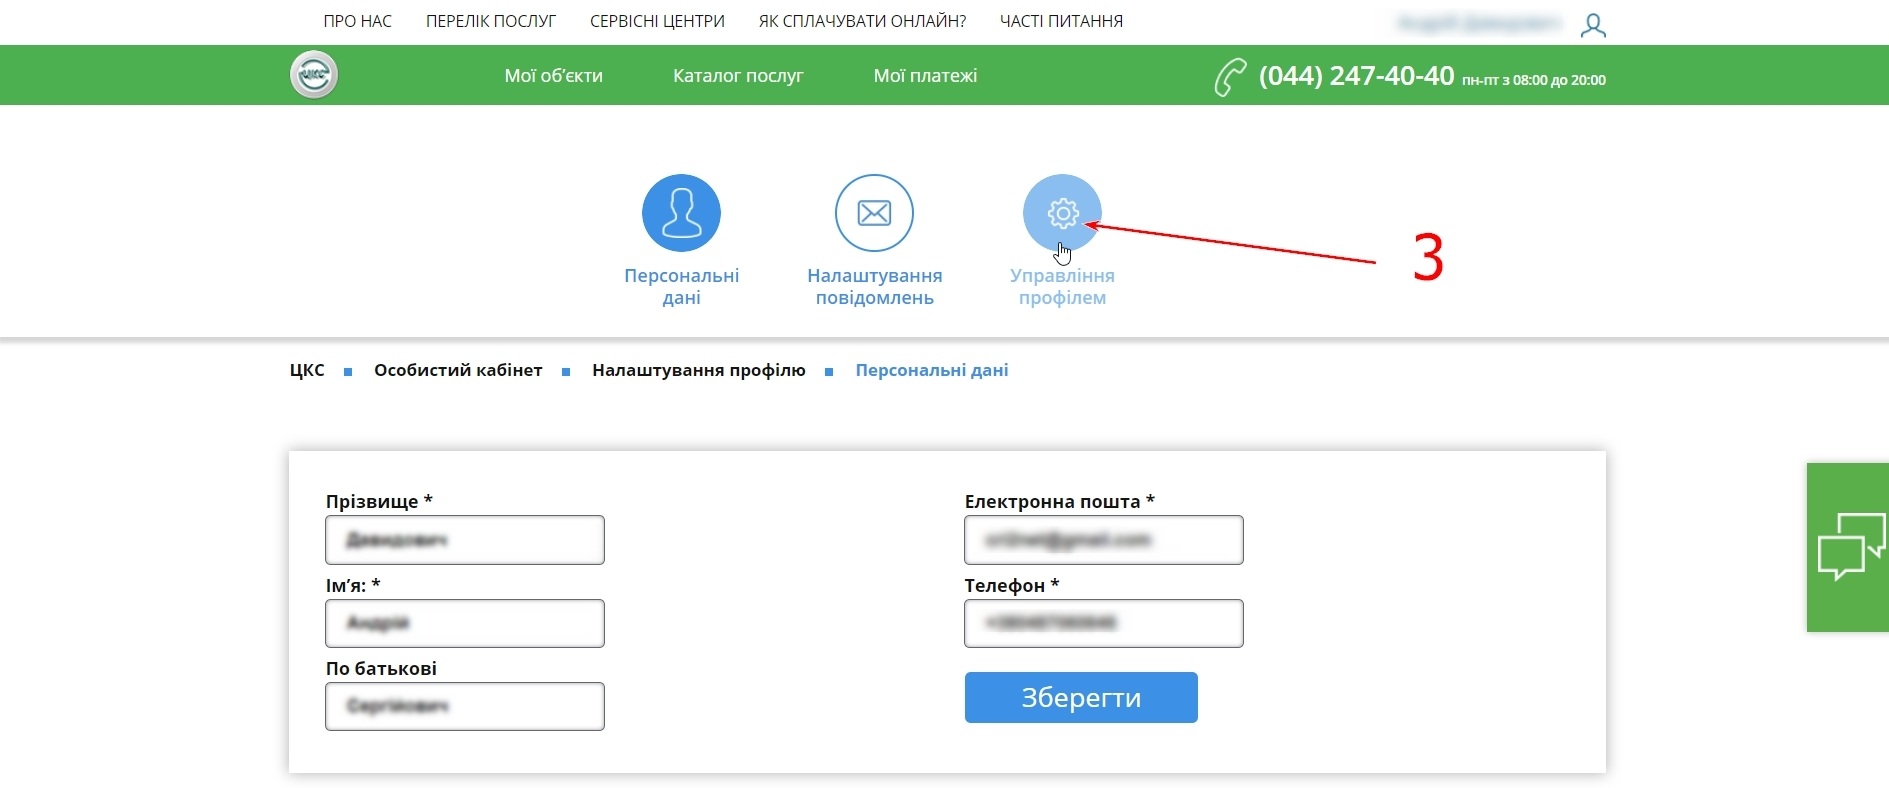Image resolution: width=1889 pixels, height=788 pixels.
Task: Click the CKS logo in green bar
Action: coord(314,75)
